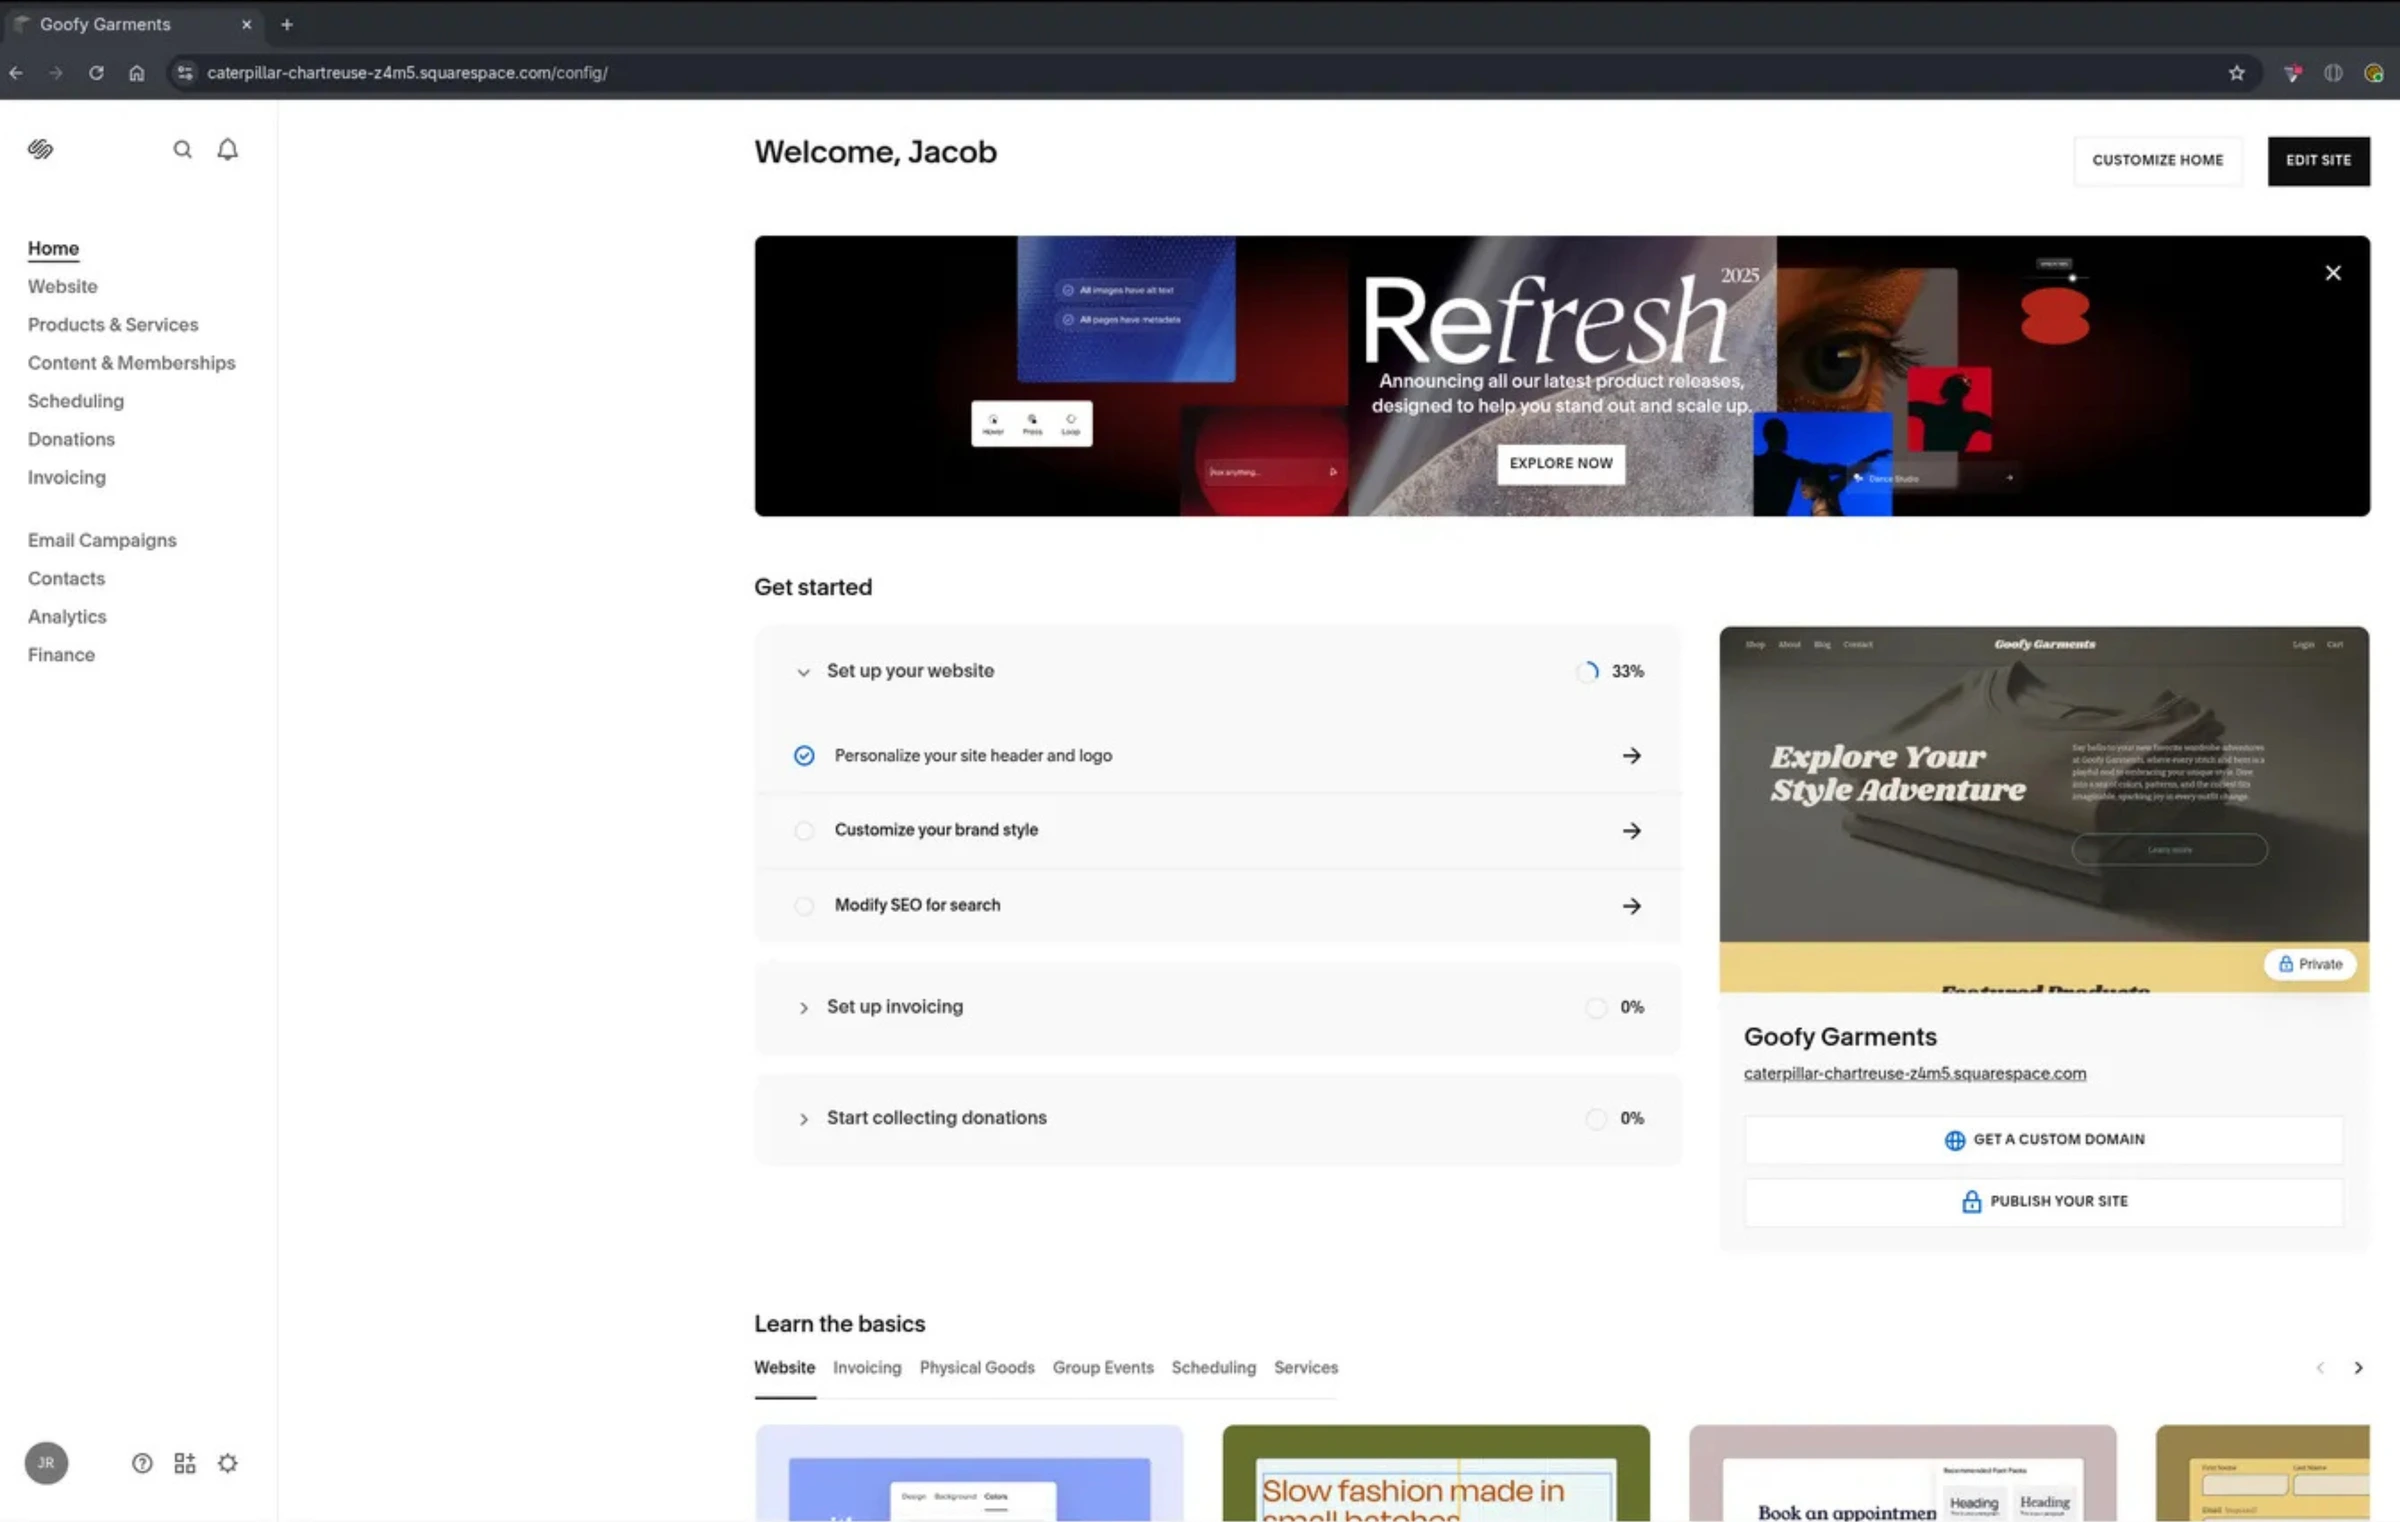Open the extensions apps icon
Viewport: 2400px width, 1522px height.
click(x=184, y=1462)
